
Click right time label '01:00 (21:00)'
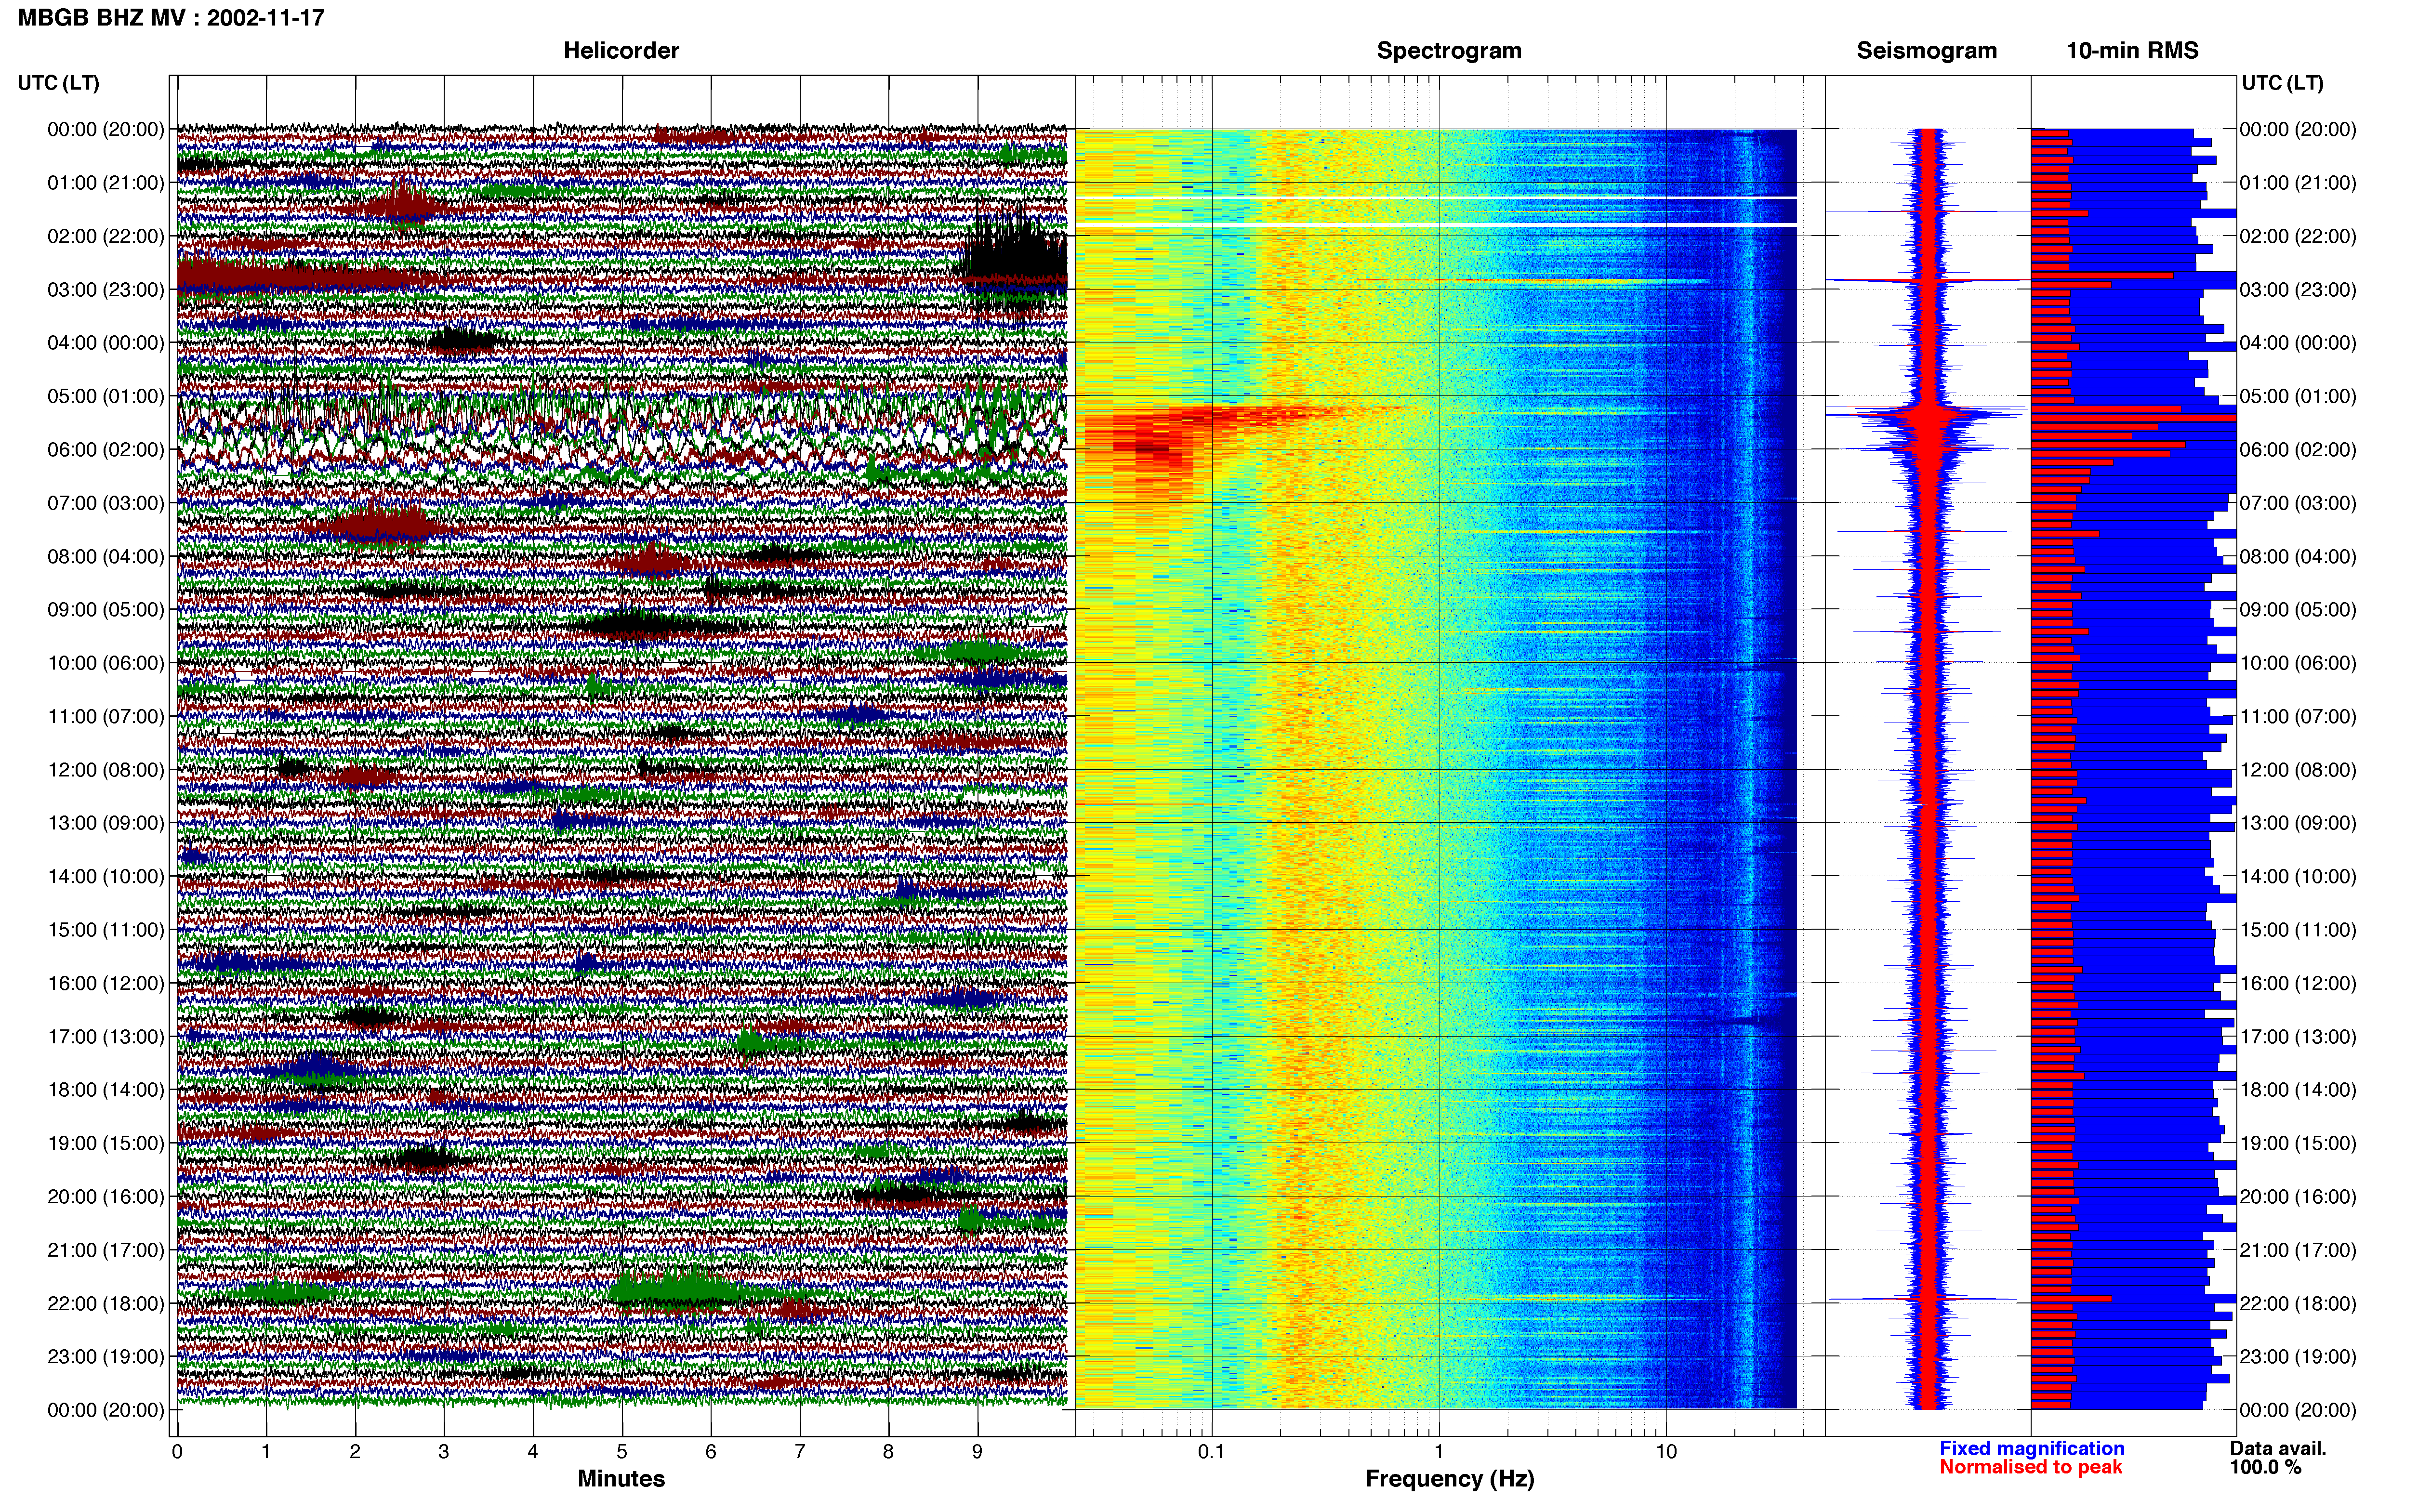pyautogui.click(x=2298, y=182)
